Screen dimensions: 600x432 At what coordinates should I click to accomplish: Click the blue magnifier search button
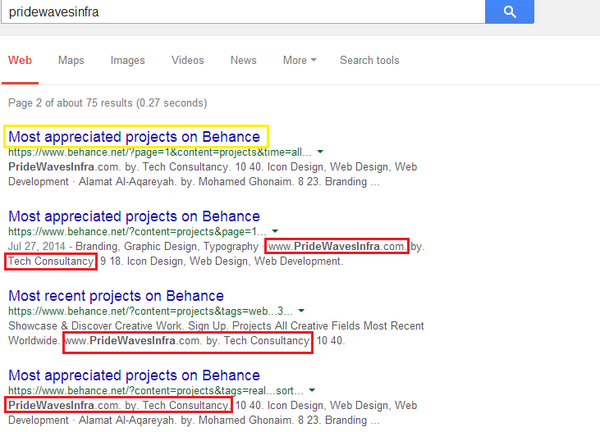coord(509,11)
